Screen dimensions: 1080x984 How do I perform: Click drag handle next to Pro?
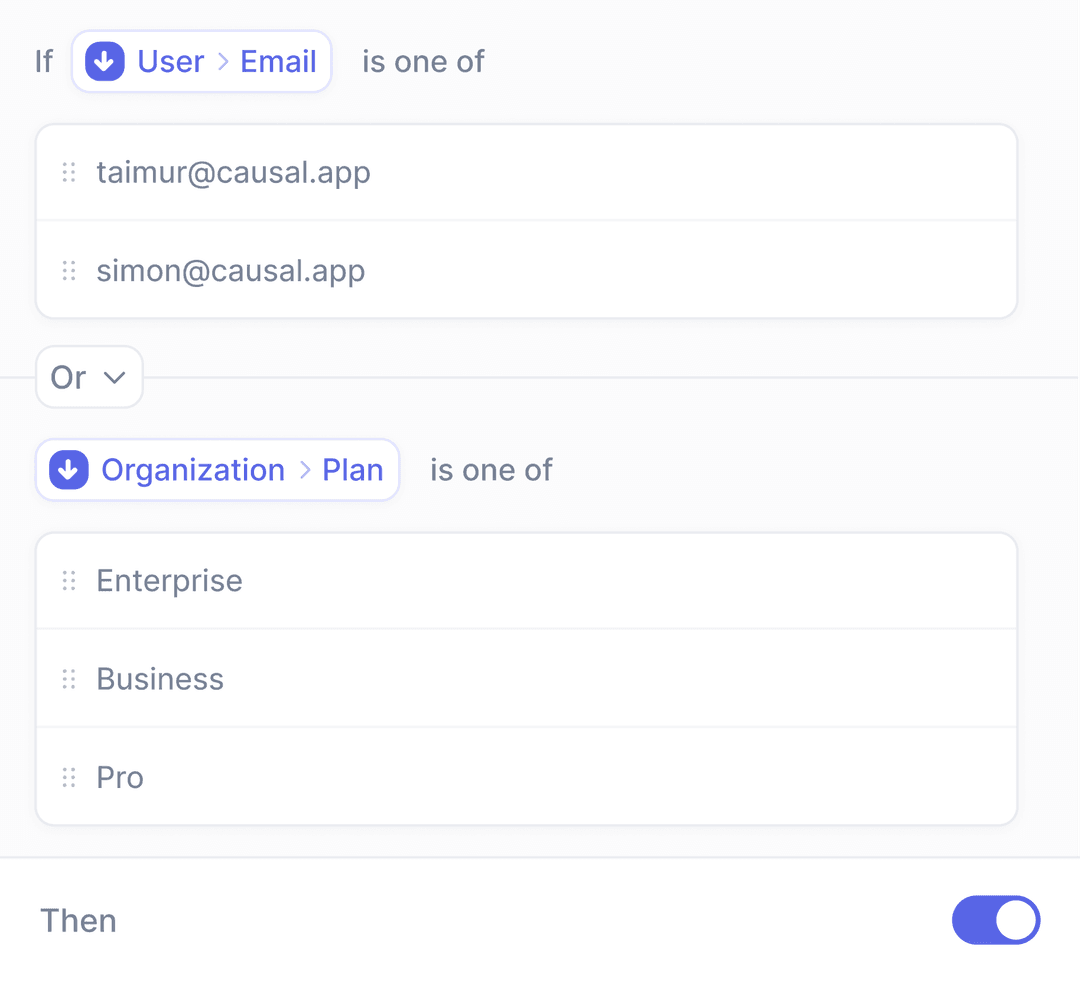coord(69,777)
